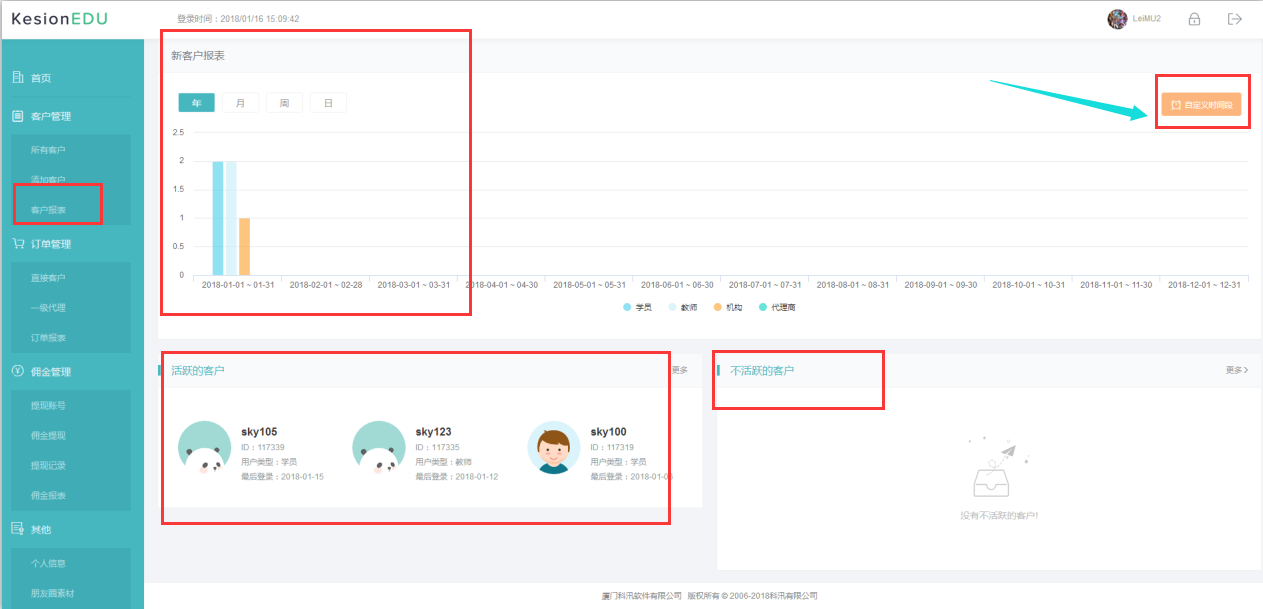
Task: Click ID：117339 text
Action: tap(263, 447)
